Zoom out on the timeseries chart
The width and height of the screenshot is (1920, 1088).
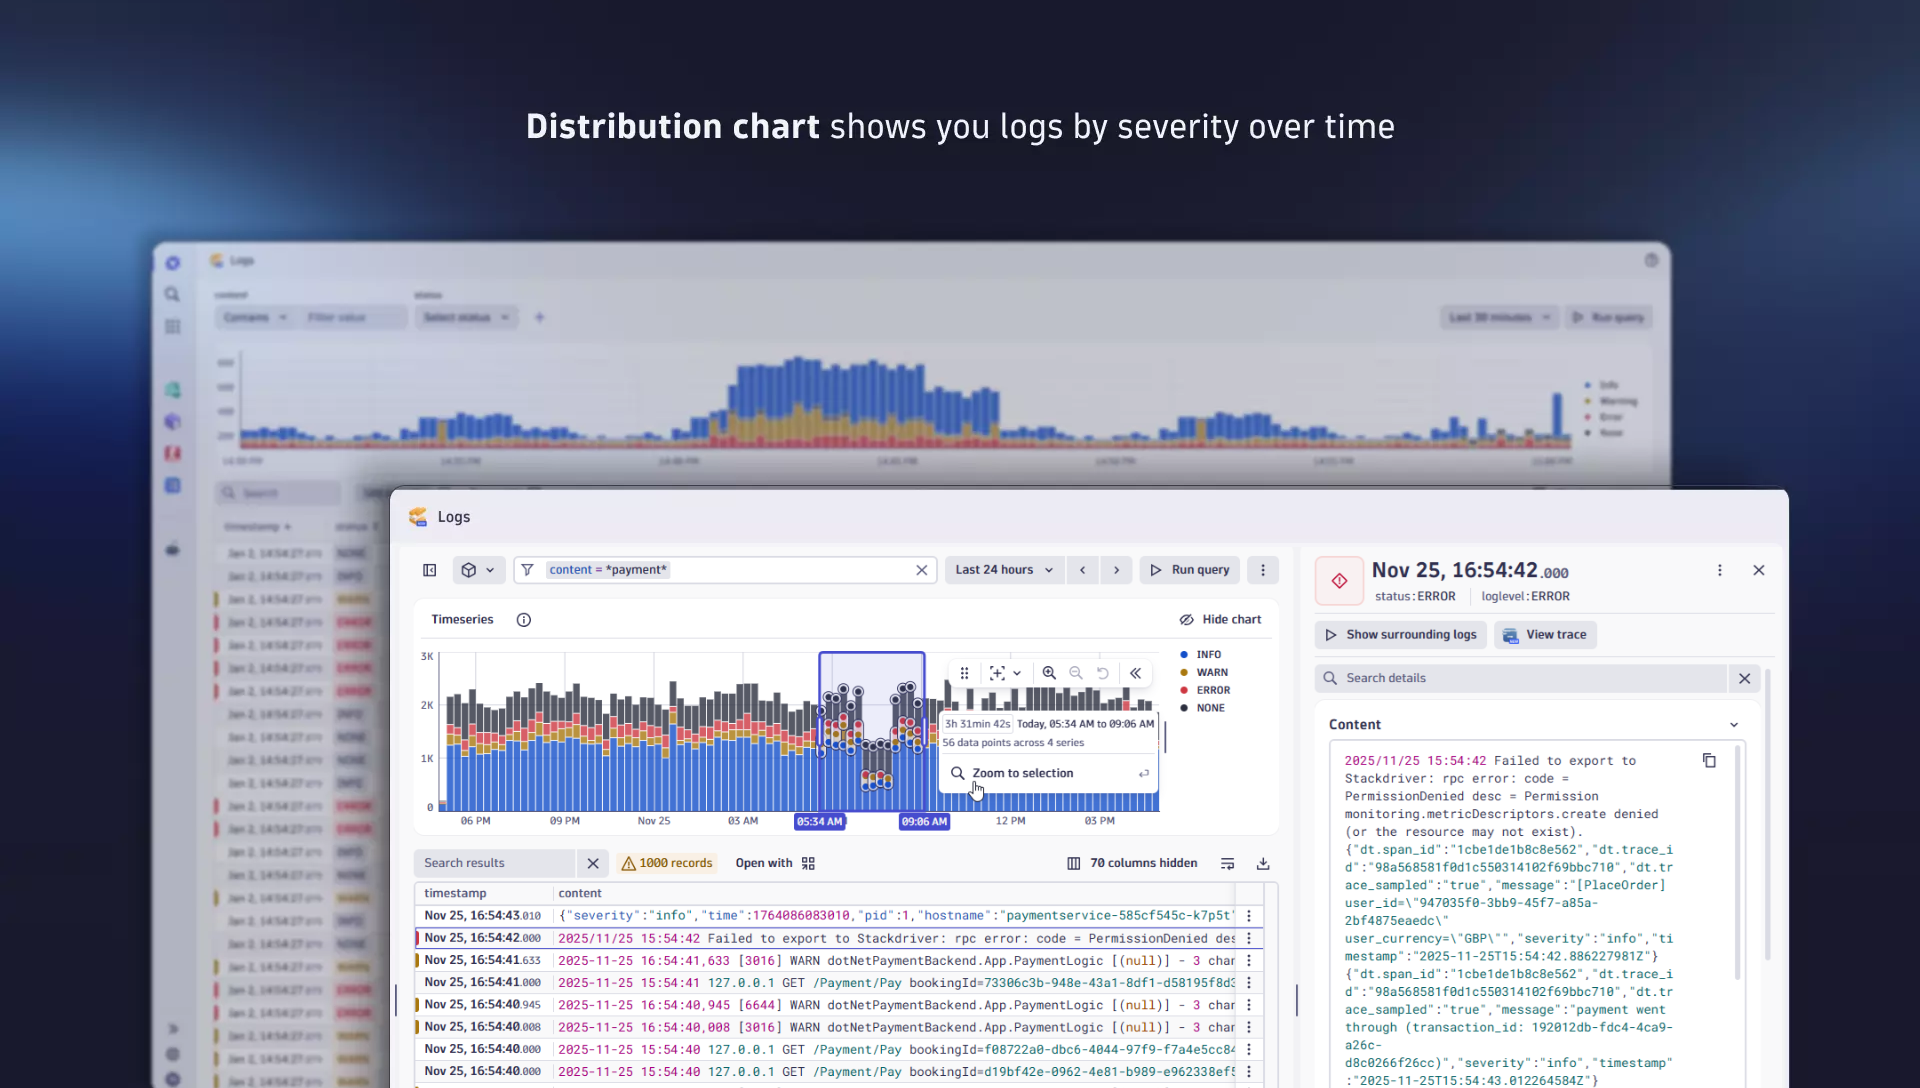(1075, 673)
